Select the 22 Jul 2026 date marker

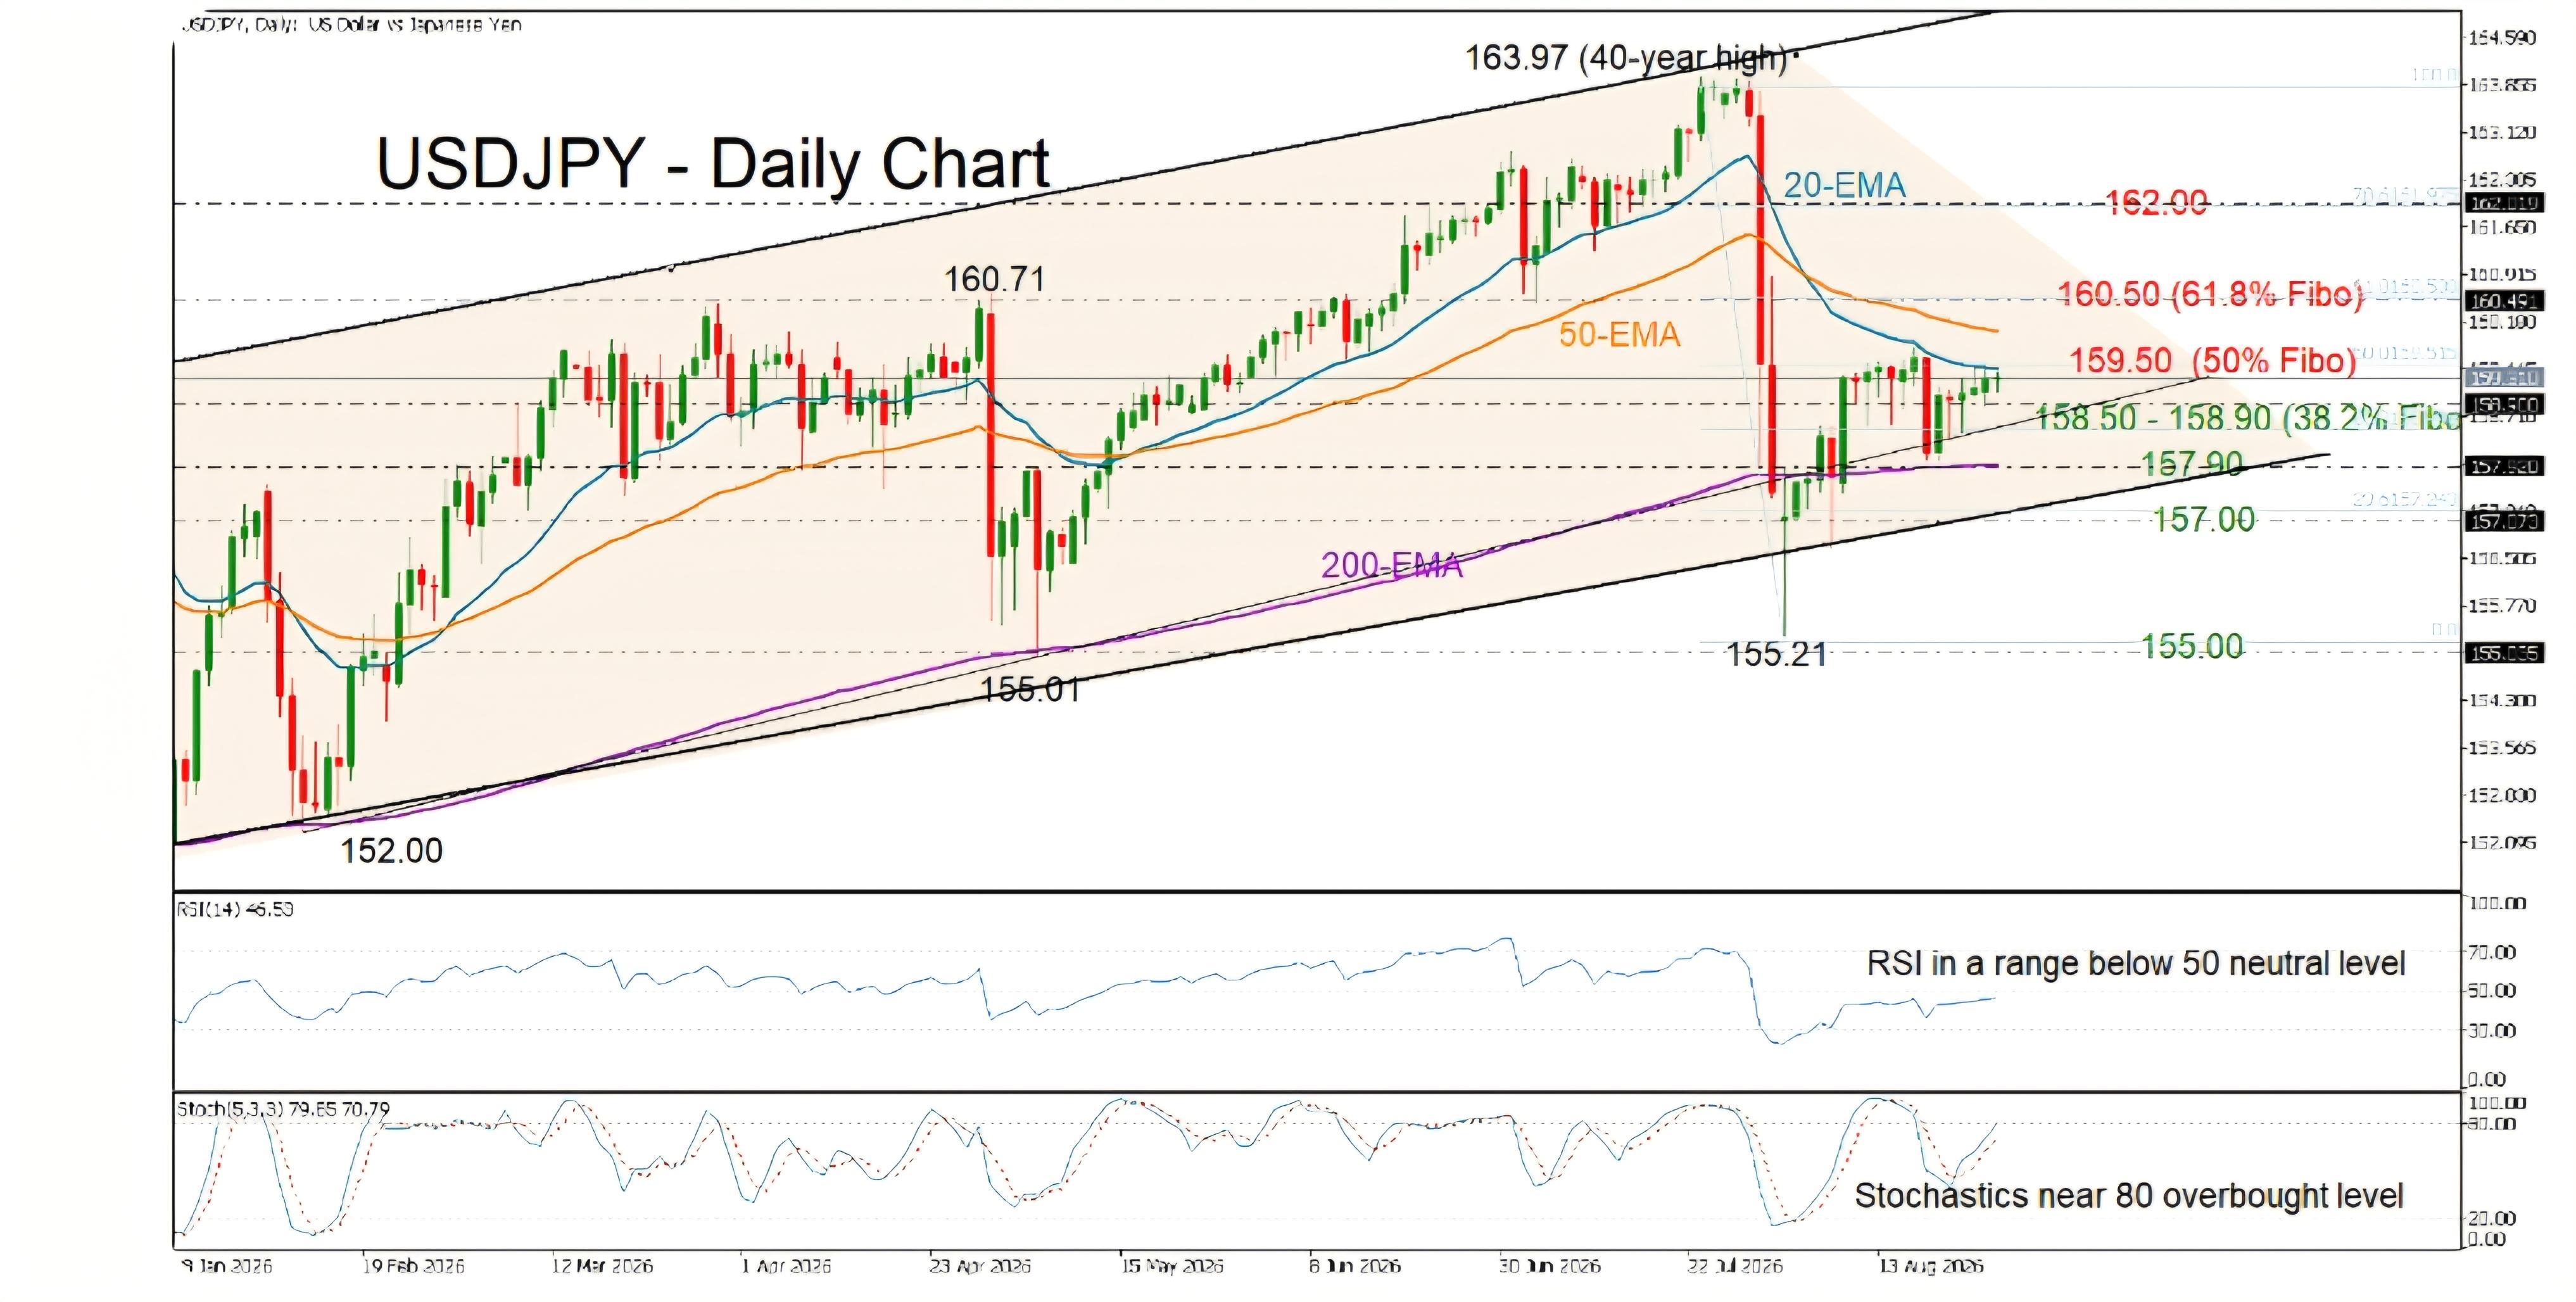coord(1735,1266)
